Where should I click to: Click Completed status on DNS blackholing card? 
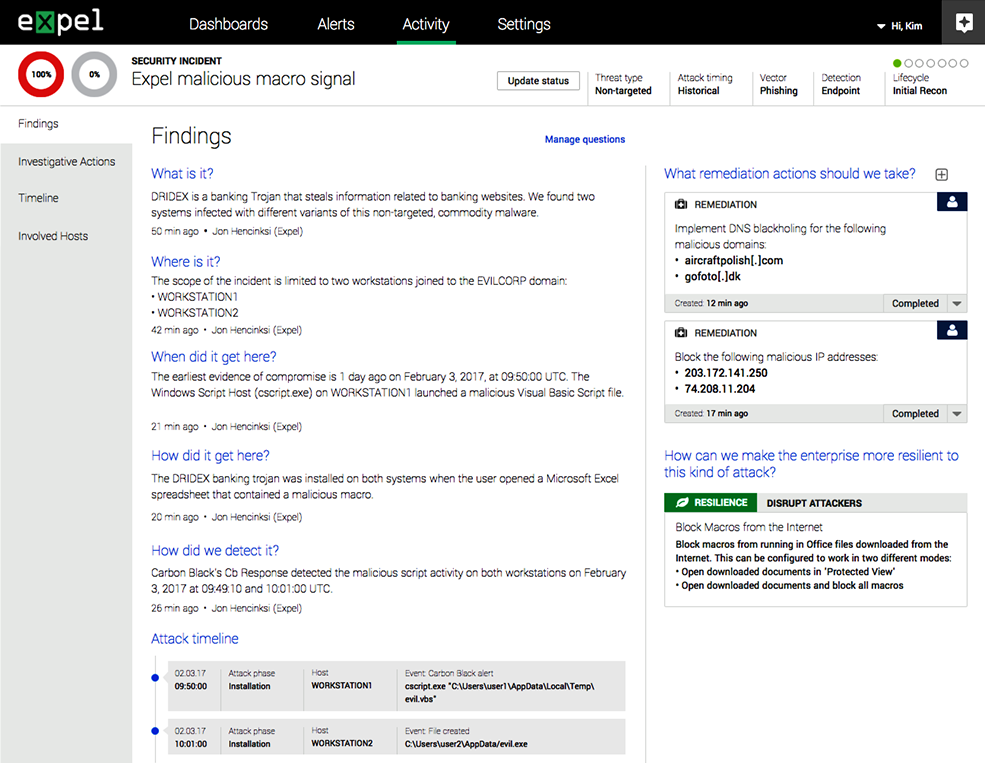915,303
